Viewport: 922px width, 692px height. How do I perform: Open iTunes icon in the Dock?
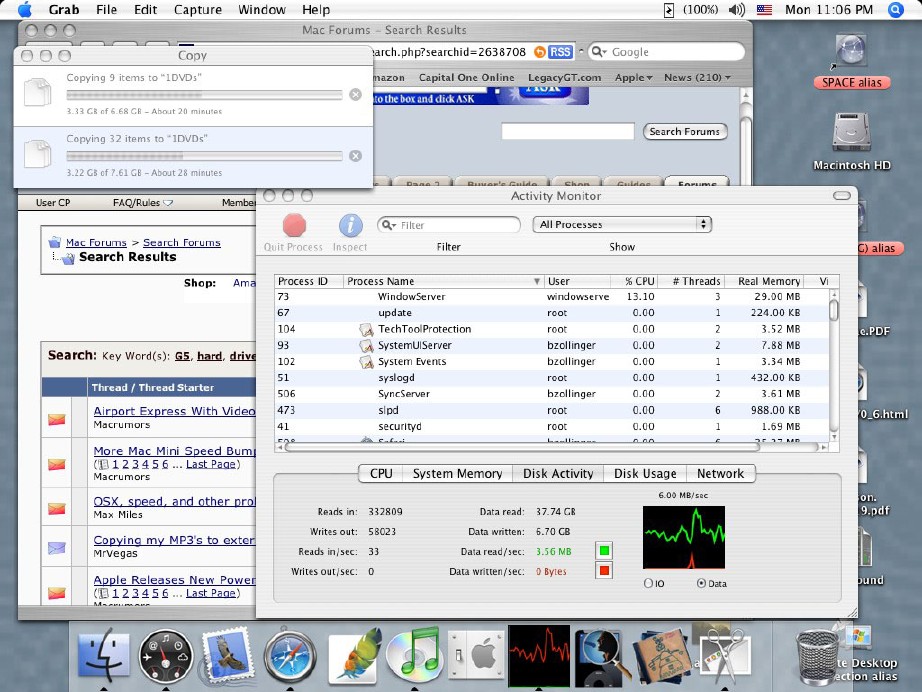pos(416,654)
